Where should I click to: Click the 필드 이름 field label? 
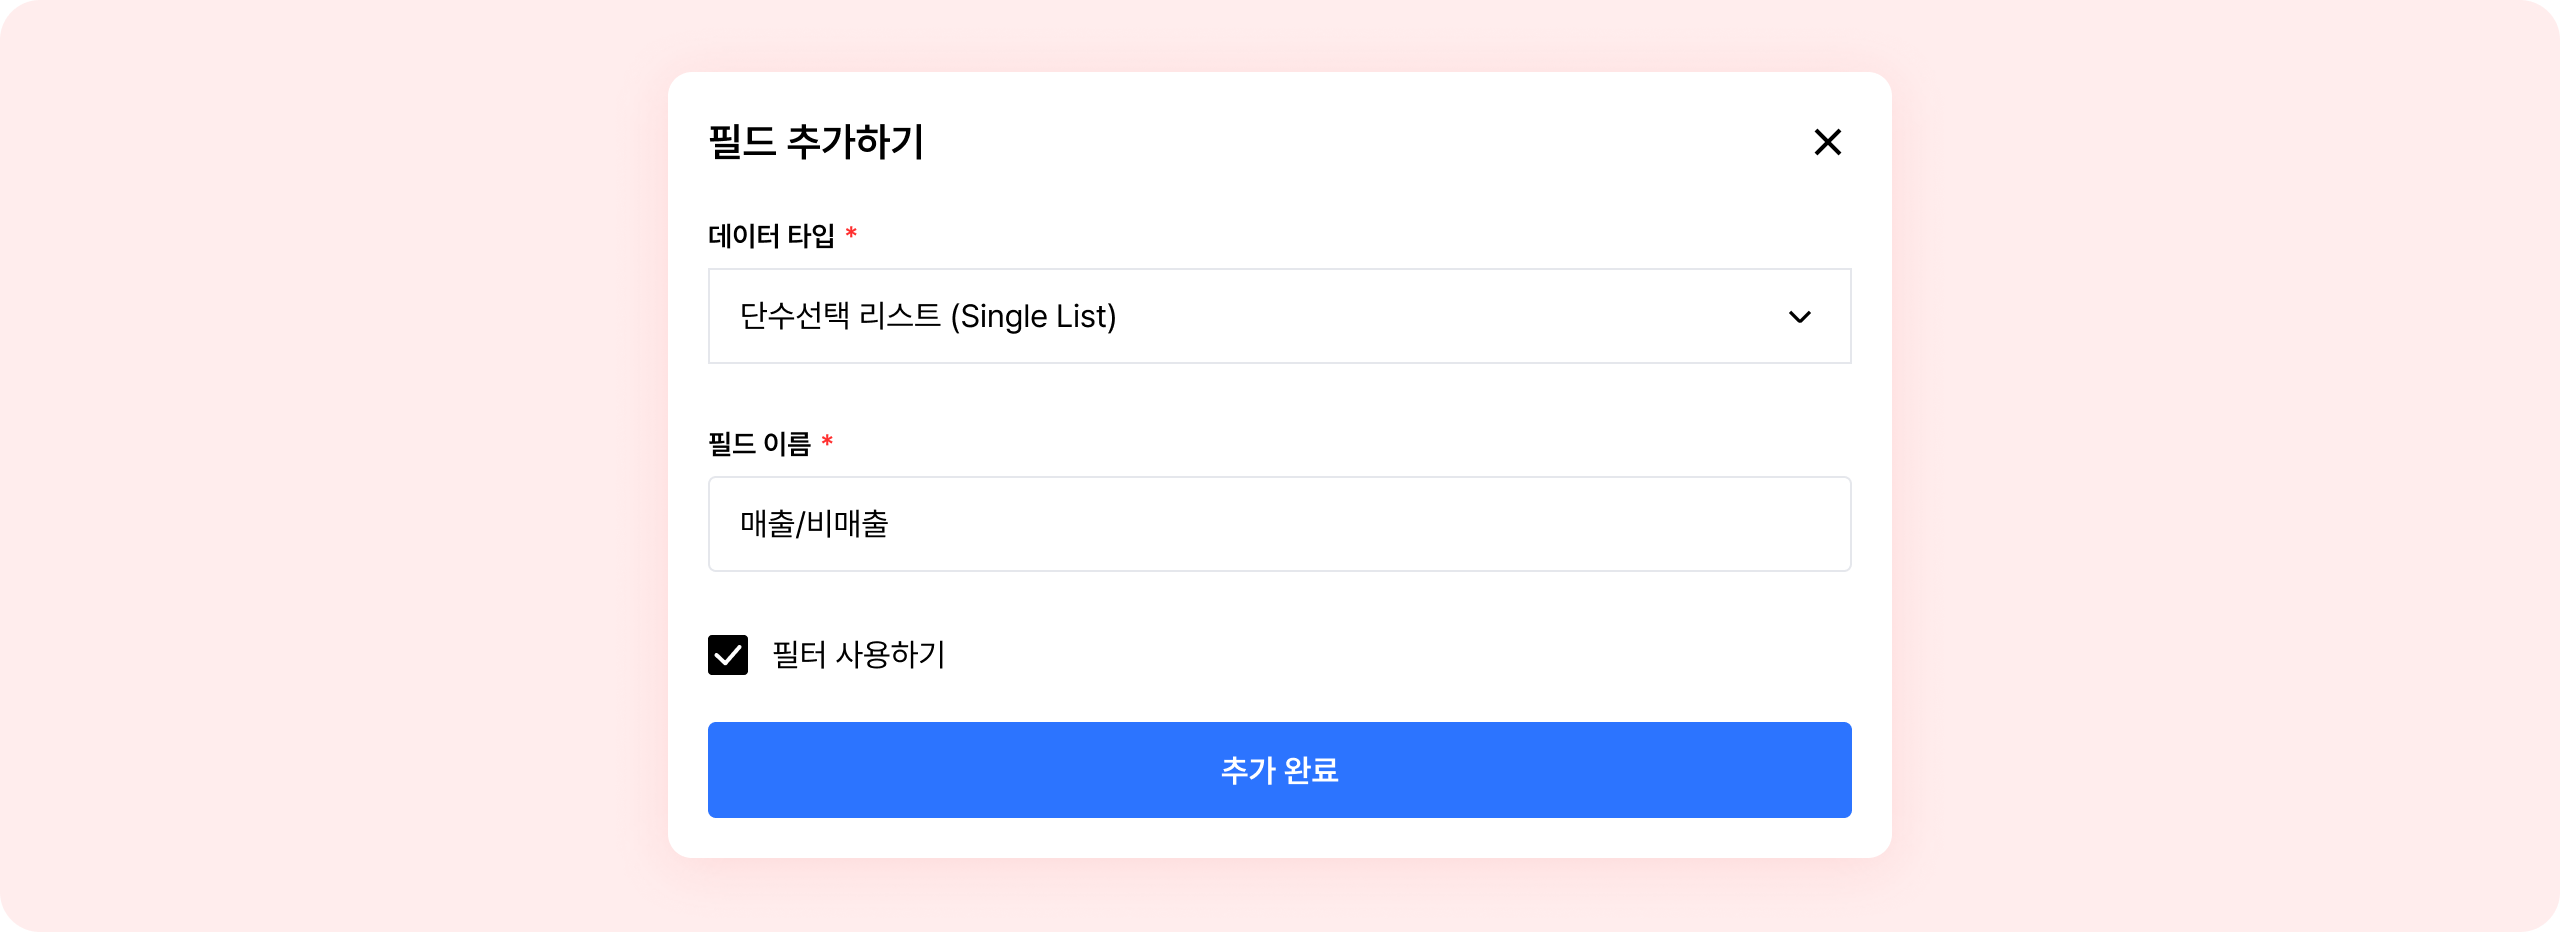(759, 444)
